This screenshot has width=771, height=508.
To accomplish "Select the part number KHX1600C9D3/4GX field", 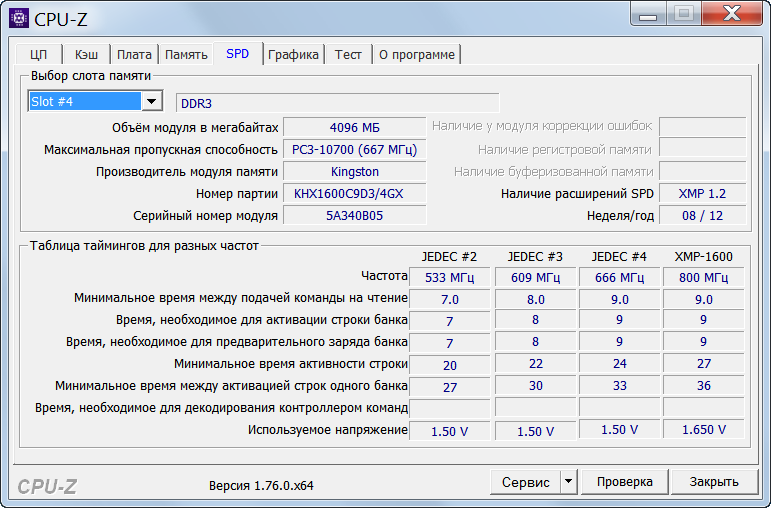I will coord(354,193).
